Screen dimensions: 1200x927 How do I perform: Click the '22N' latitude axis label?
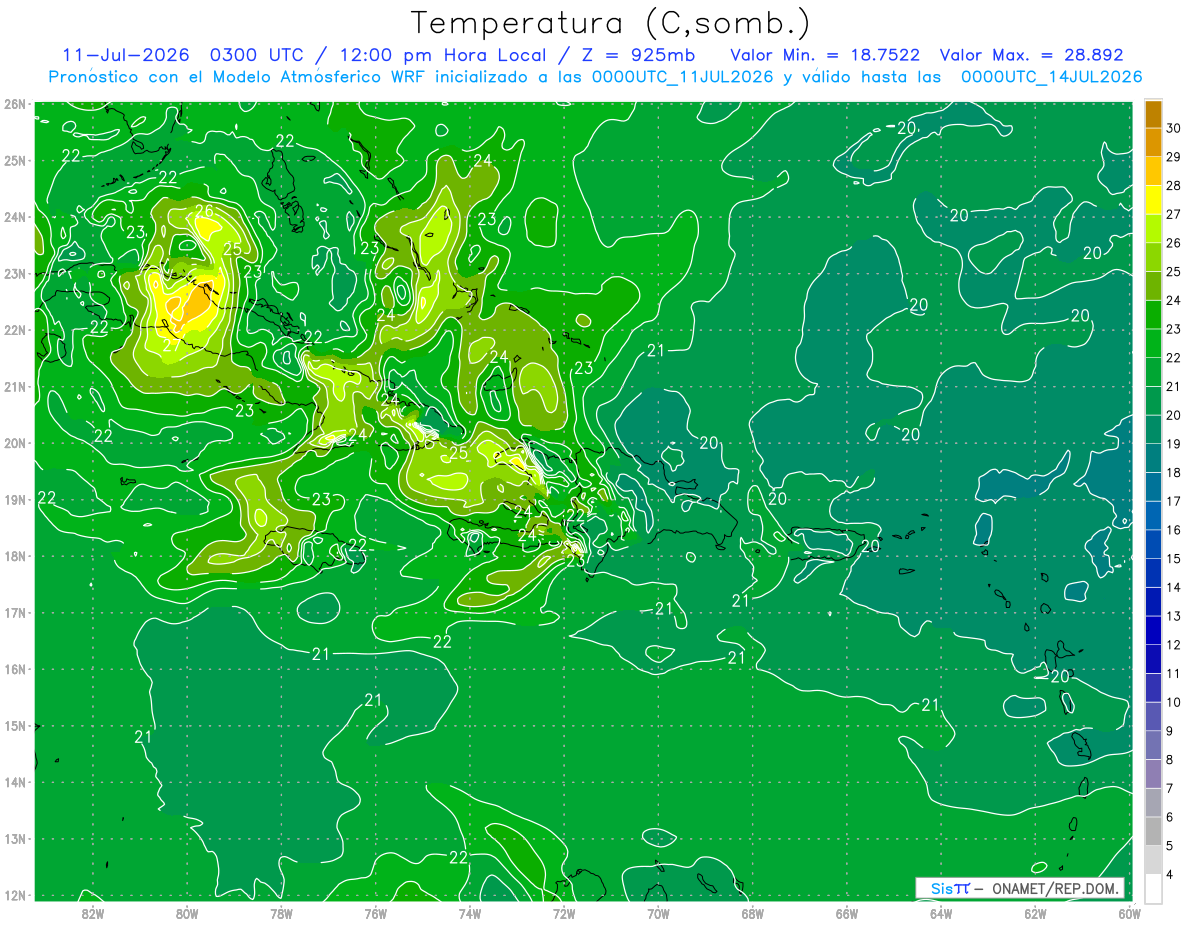15,330
